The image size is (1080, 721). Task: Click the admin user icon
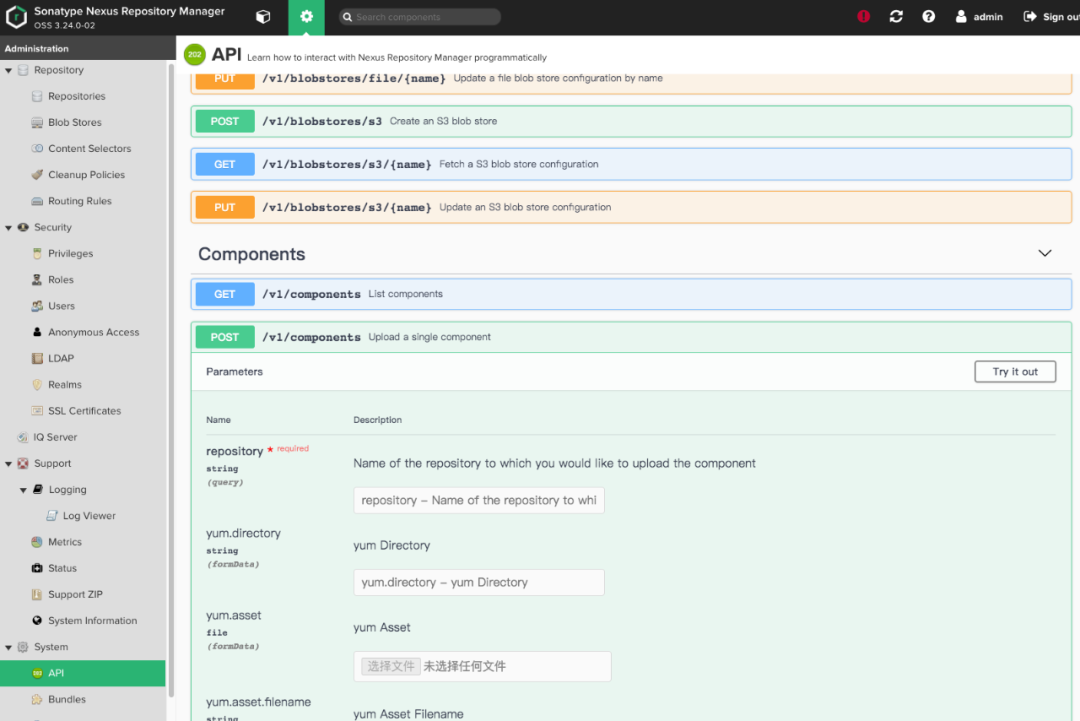point(961,17)
